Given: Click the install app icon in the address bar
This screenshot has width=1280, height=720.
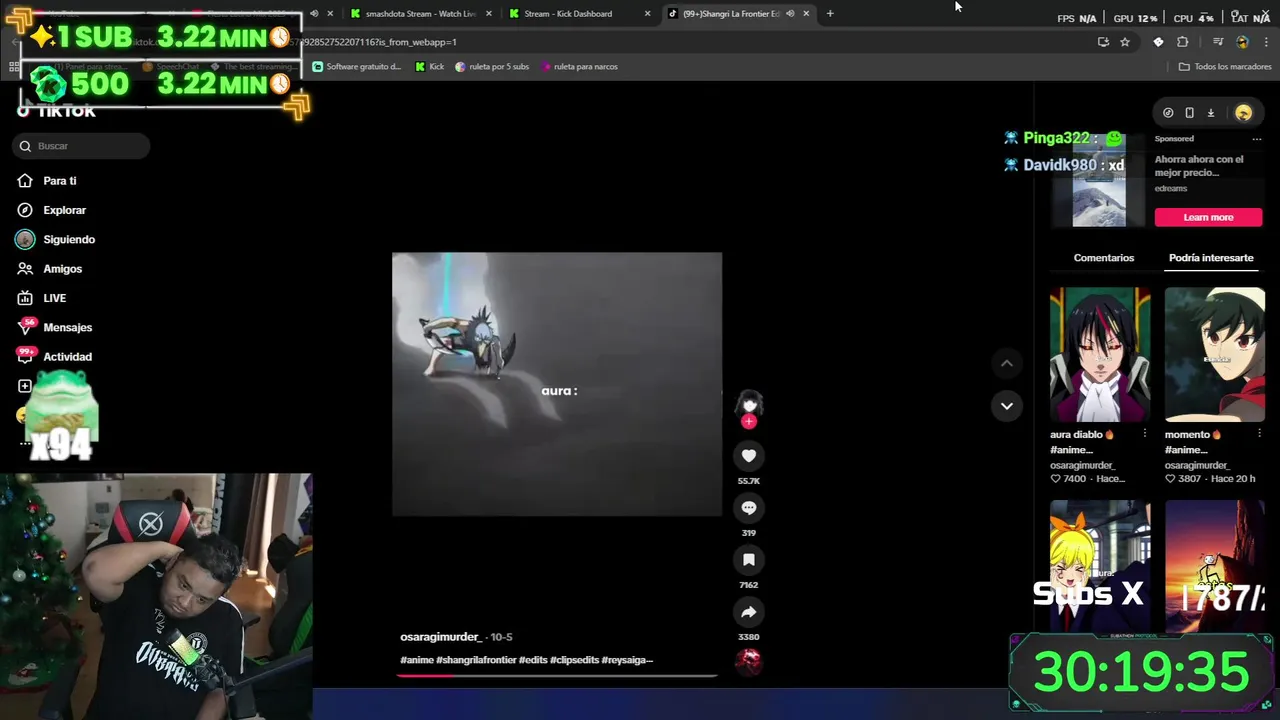Looking at the screenshot, I should point(1103,42).
